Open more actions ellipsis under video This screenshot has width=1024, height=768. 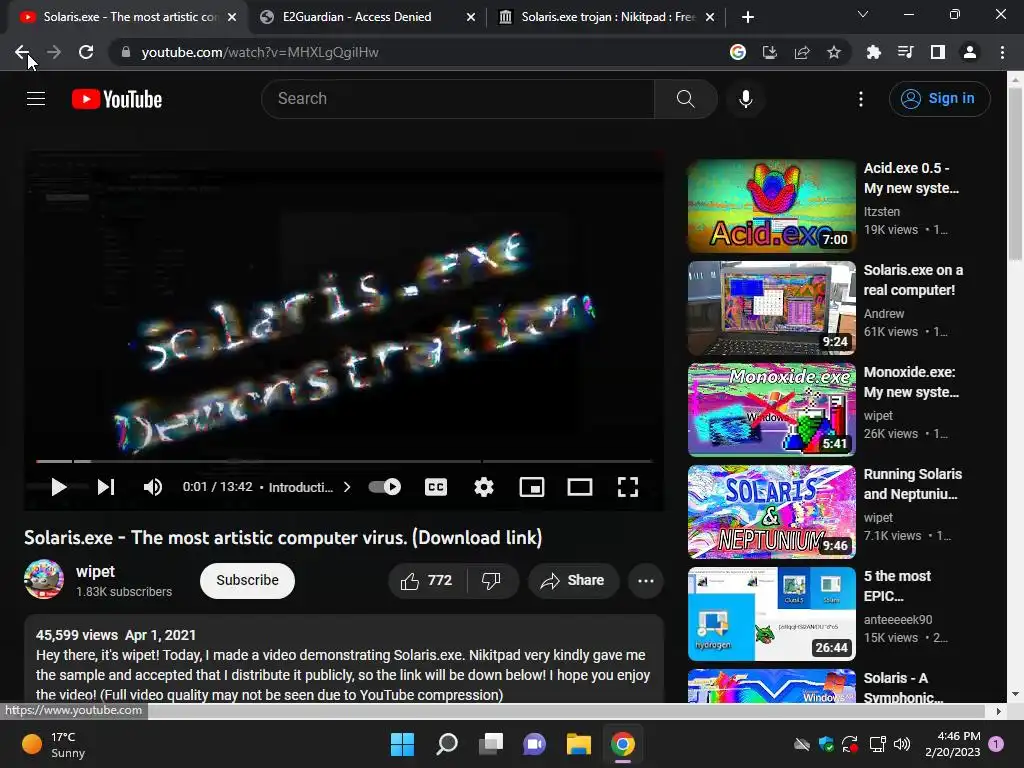645,581
